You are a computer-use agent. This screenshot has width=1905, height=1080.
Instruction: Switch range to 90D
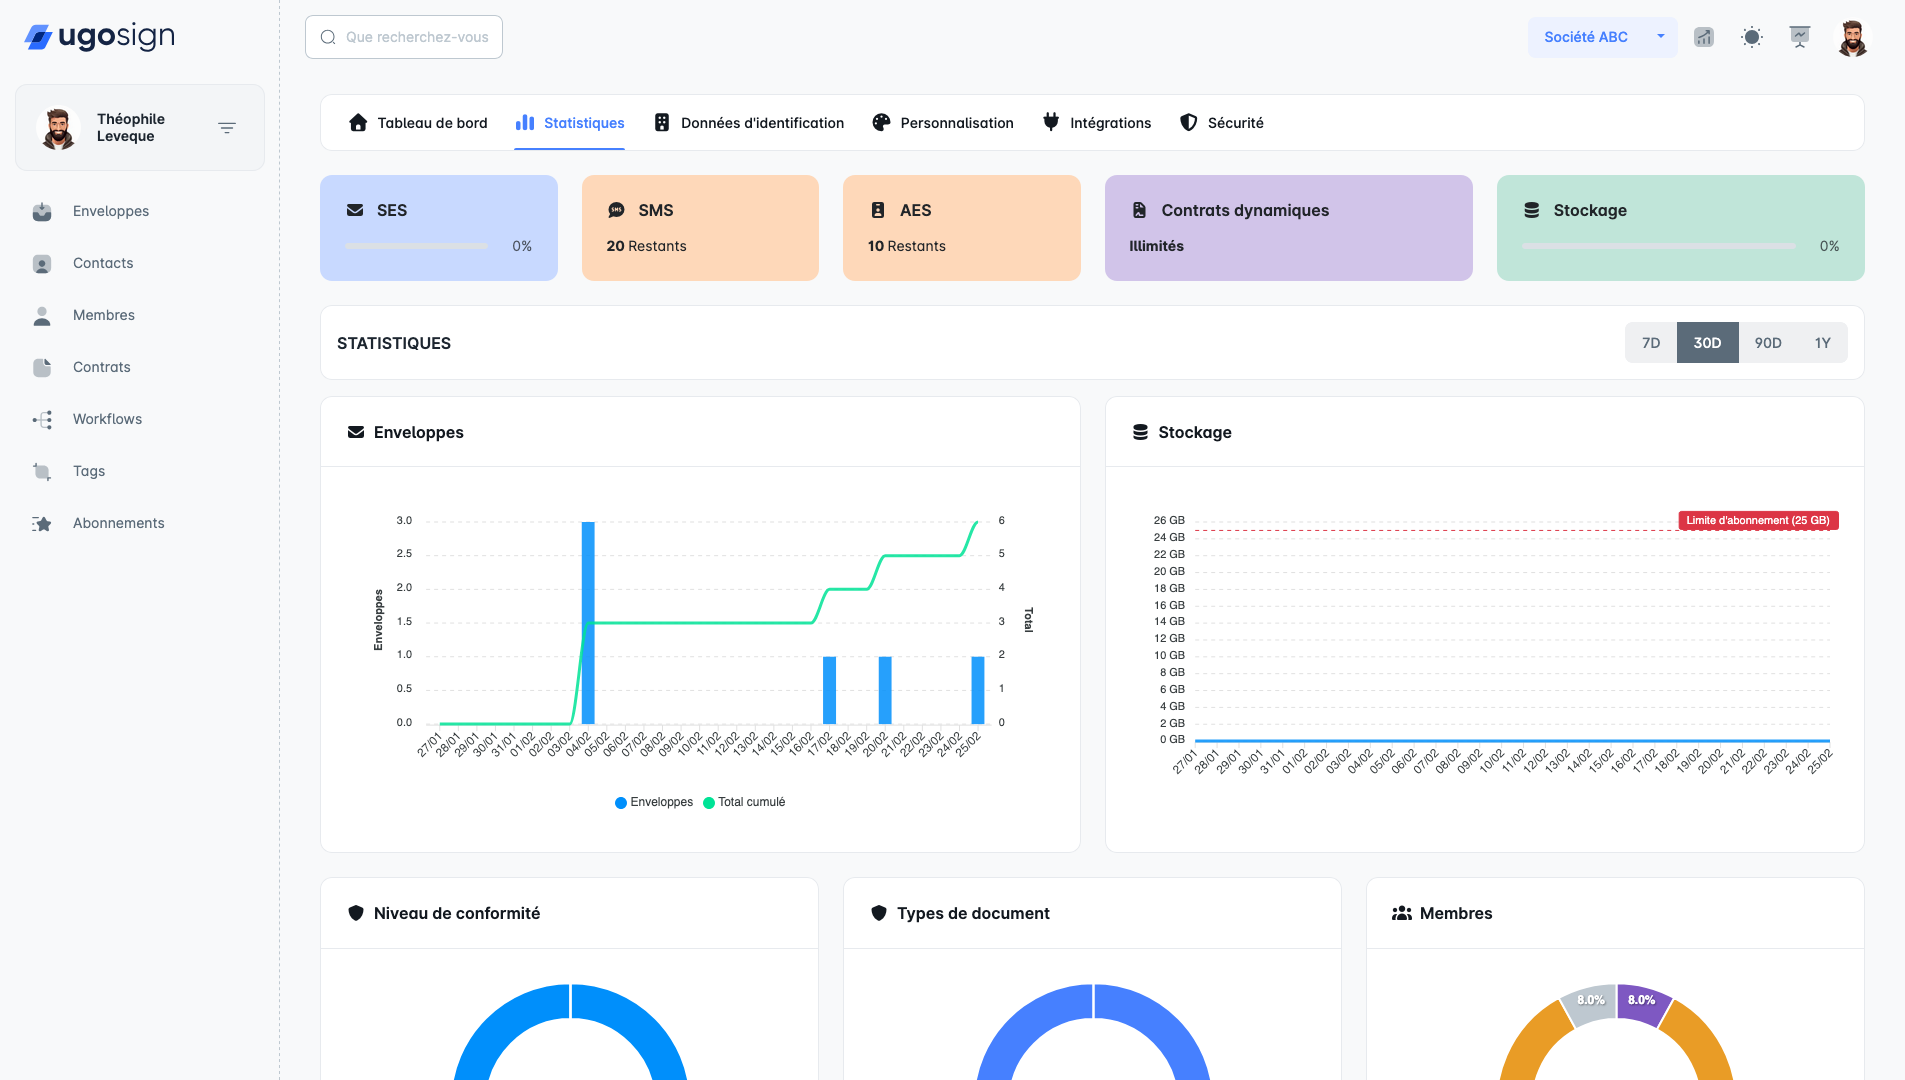tap(1768, 343)
